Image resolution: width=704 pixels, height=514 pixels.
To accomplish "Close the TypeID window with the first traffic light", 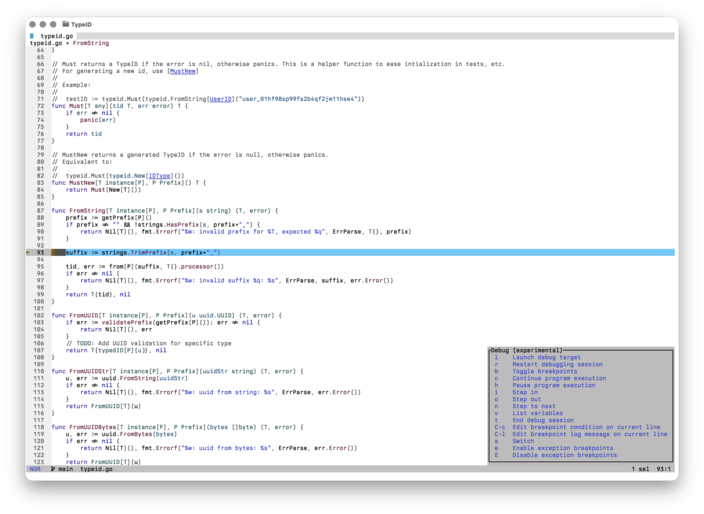I will 32,24.
